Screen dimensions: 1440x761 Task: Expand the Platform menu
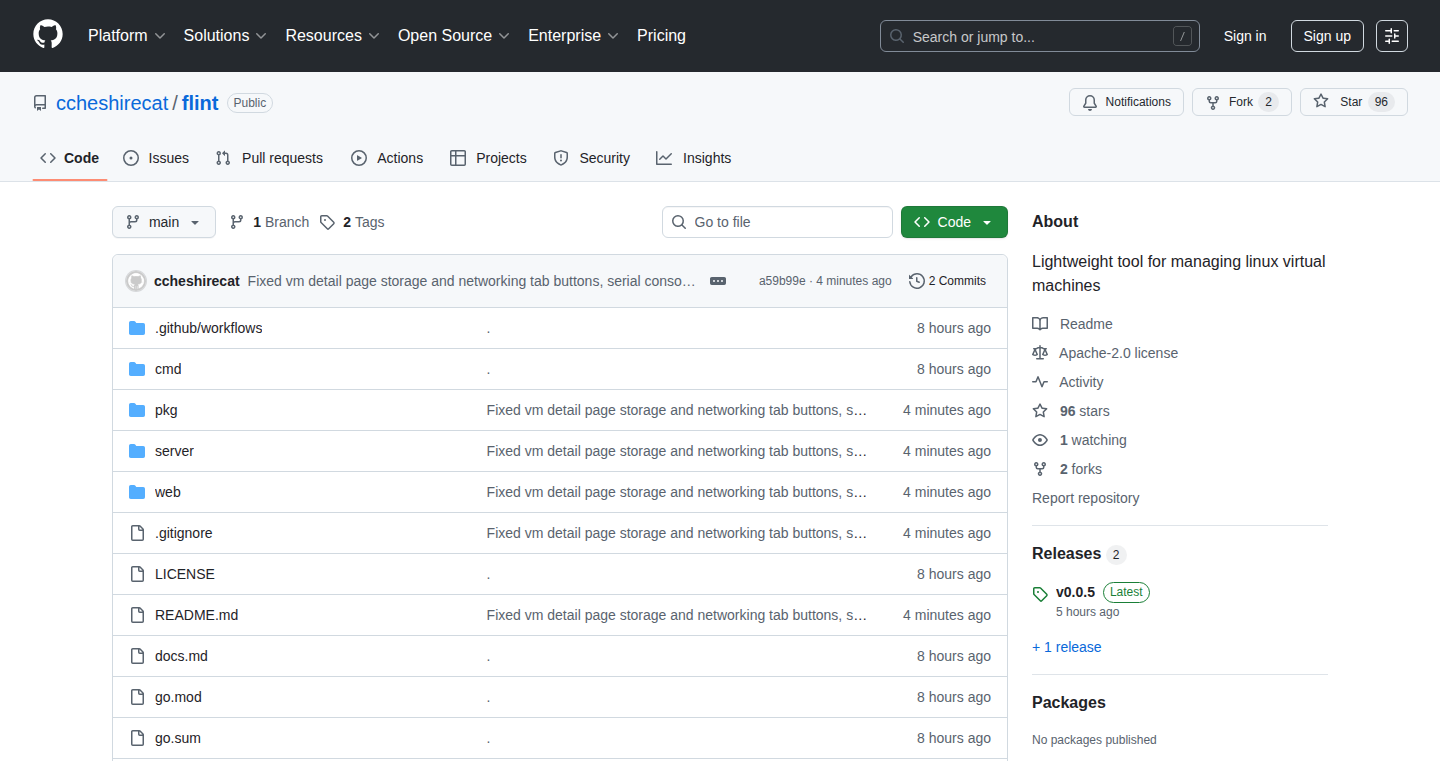(x=125, y=36)
